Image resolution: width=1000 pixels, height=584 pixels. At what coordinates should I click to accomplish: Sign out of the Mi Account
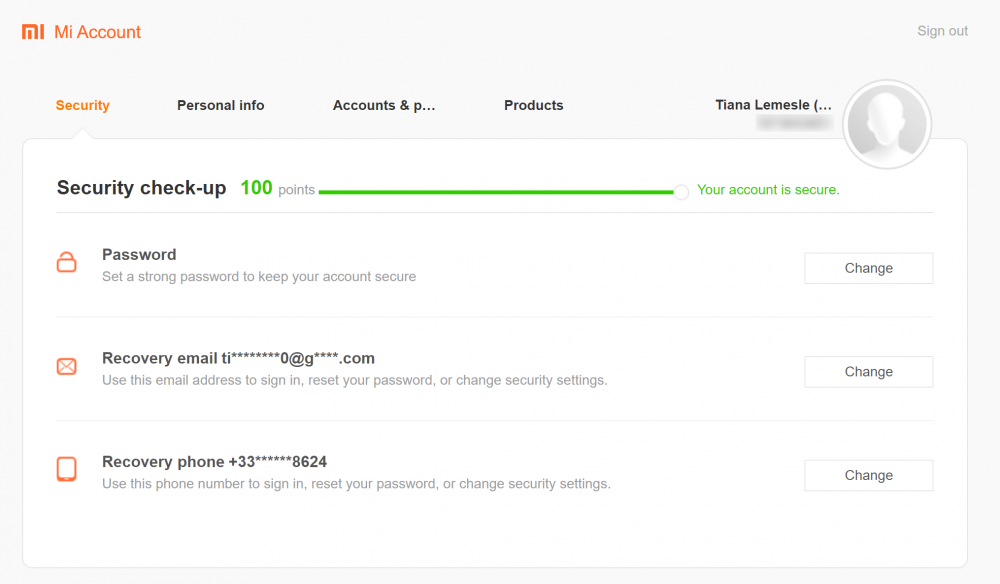point(941,31)
